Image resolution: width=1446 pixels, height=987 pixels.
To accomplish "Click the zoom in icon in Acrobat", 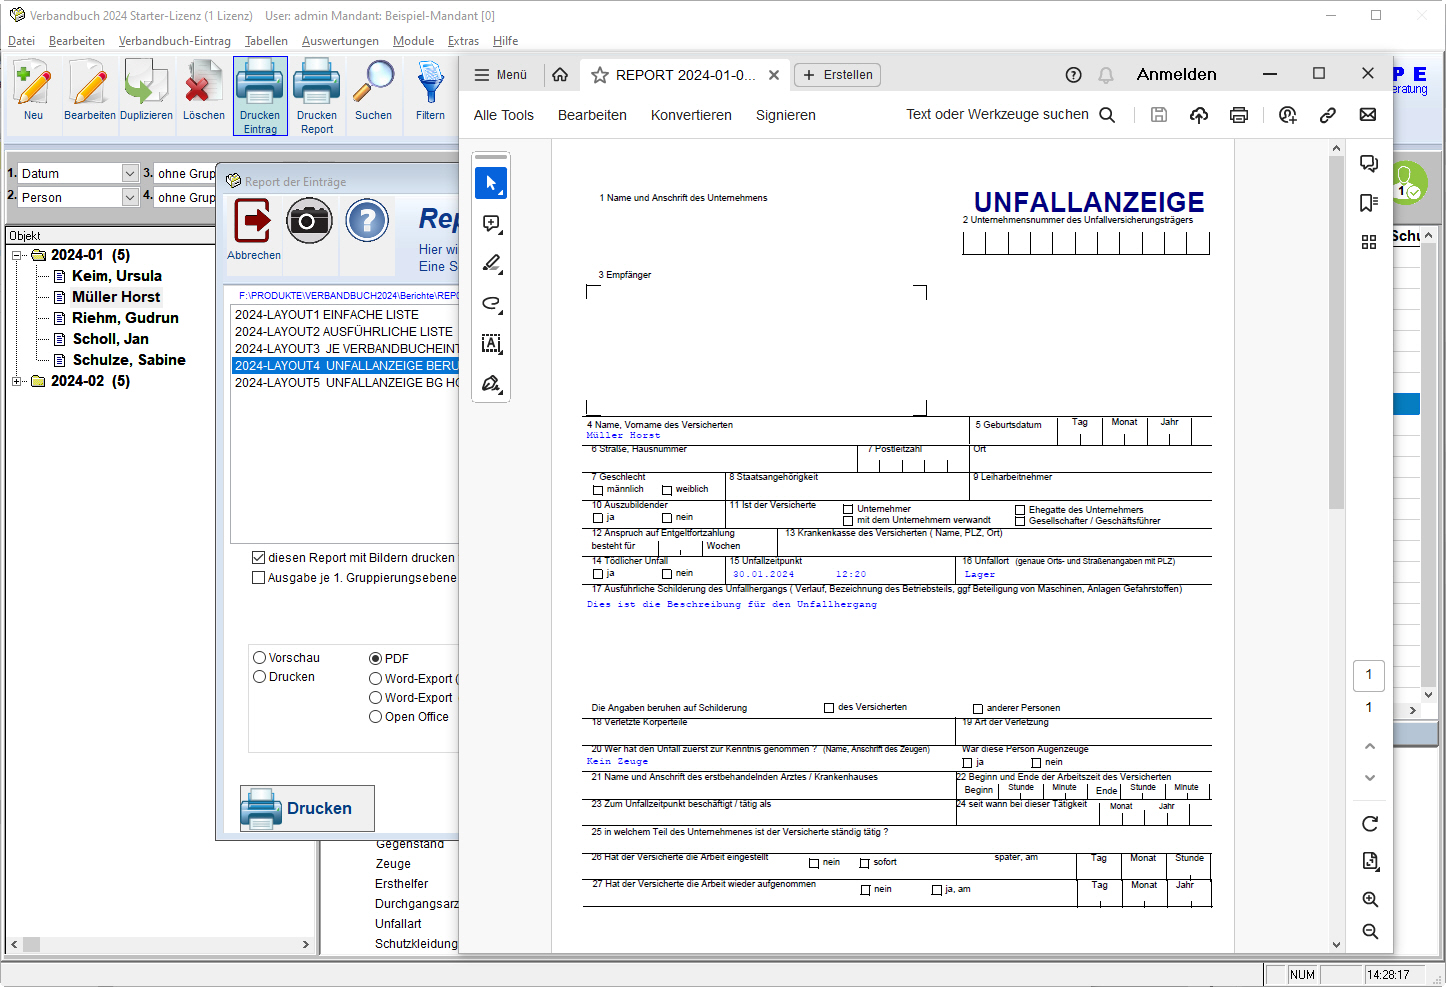I will 1370,900.
